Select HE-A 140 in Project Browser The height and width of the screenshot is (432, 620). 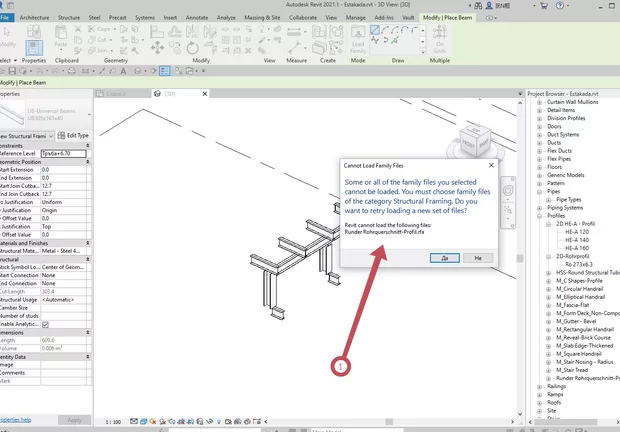pyautogui.click(x=578, y=240)
